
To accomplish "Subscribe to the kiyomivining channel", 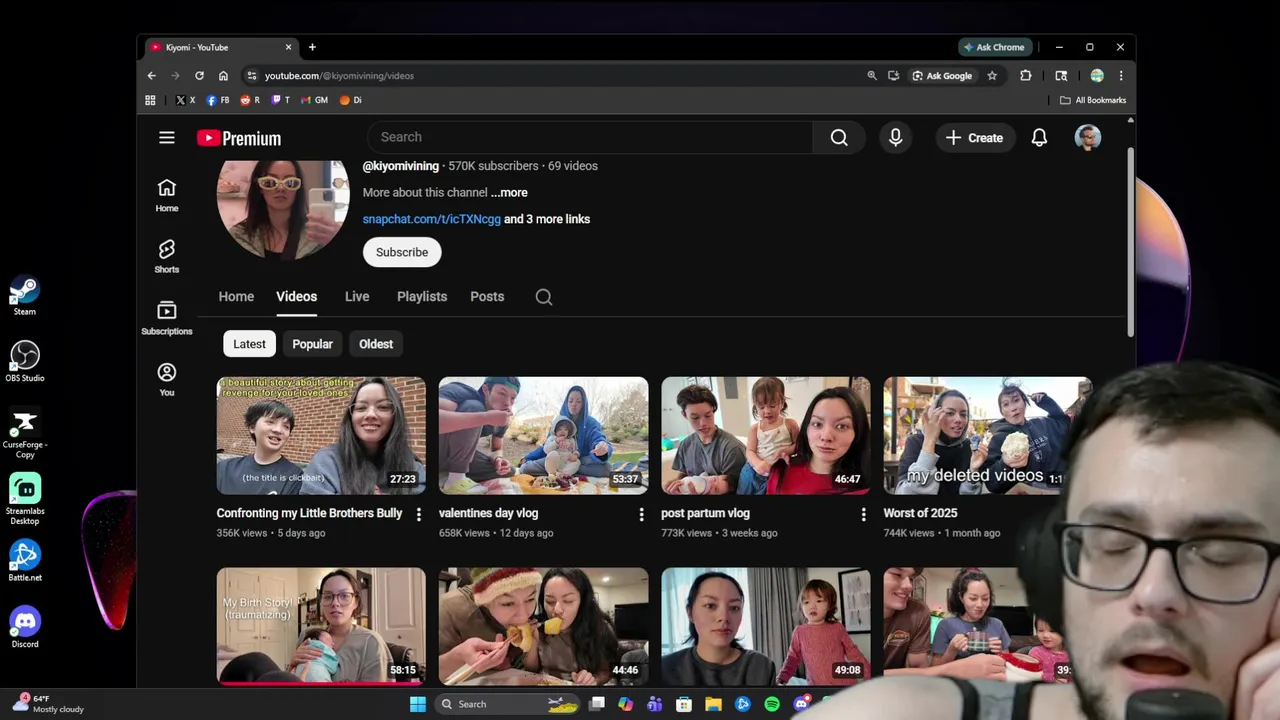I will (402, 252).
